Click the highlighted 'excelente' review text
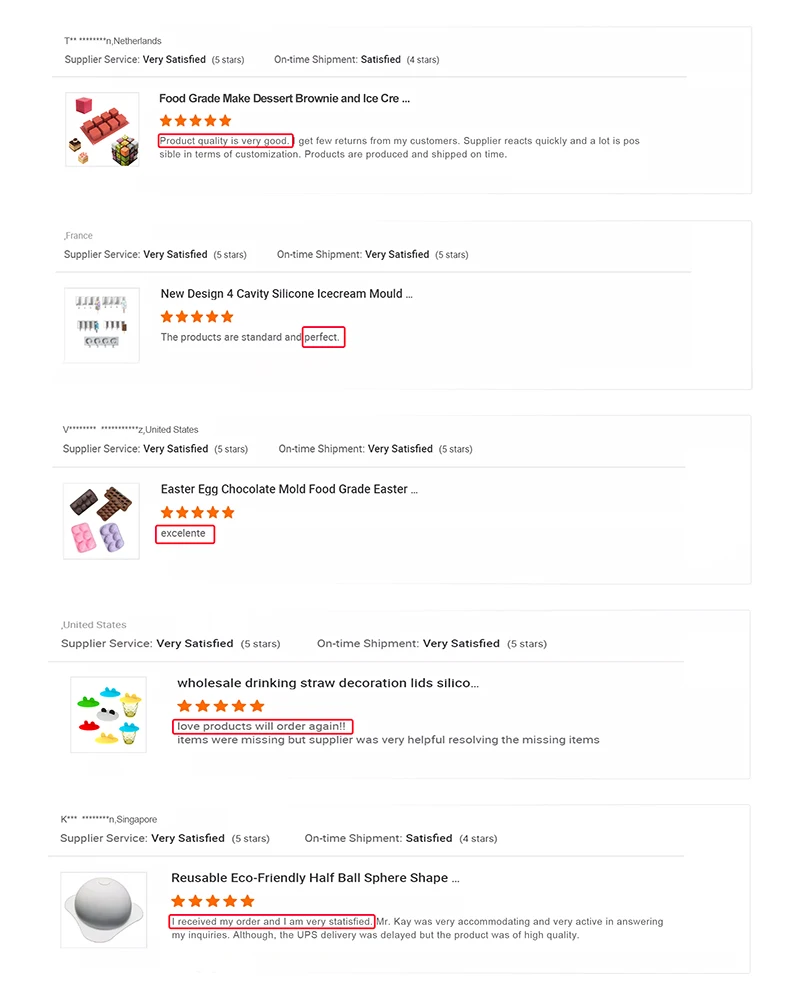790x1000 pixels. (184, 534)
